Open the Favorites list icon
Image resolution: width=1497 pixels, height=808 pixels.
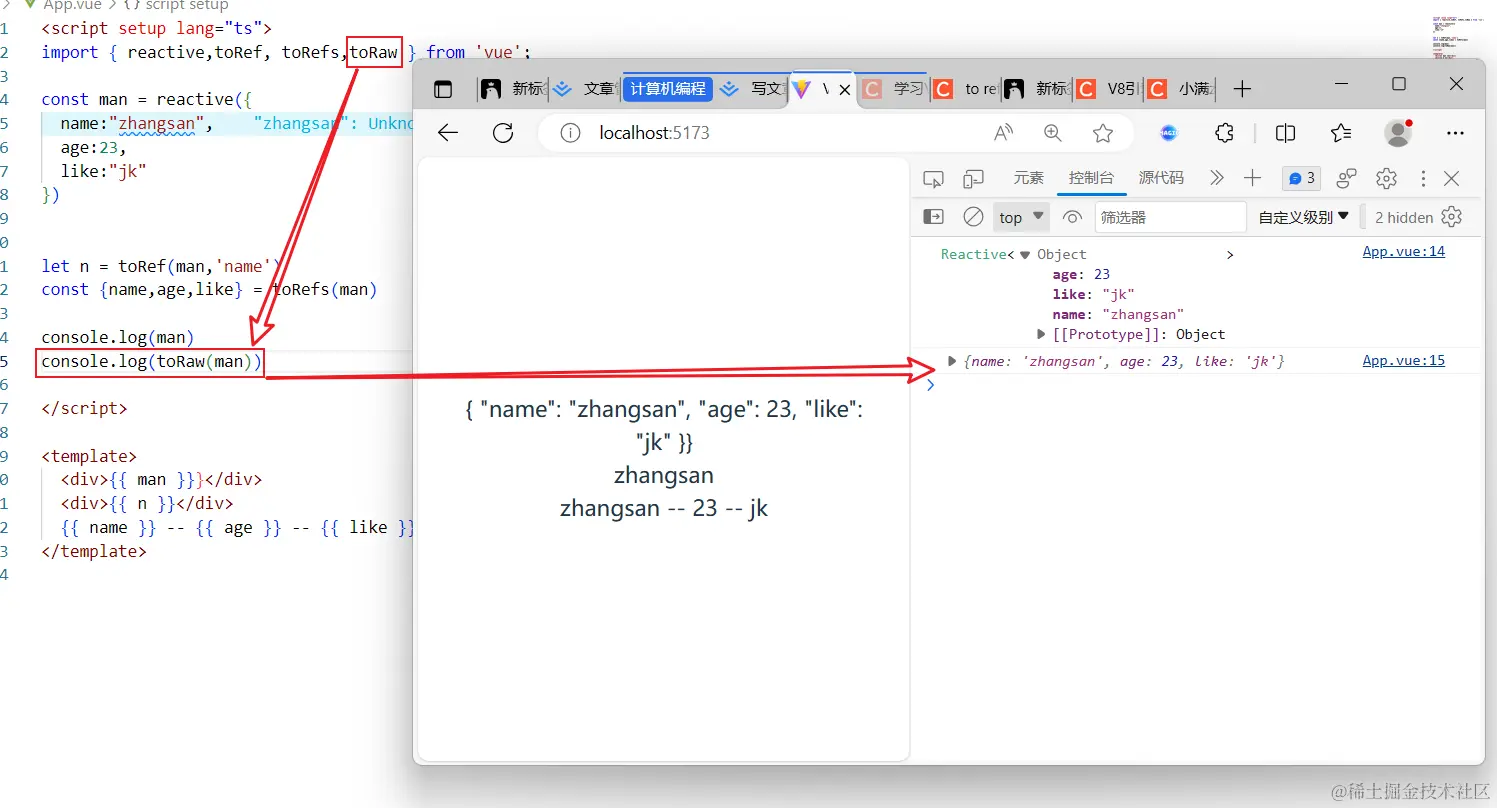pos(1341,133)
